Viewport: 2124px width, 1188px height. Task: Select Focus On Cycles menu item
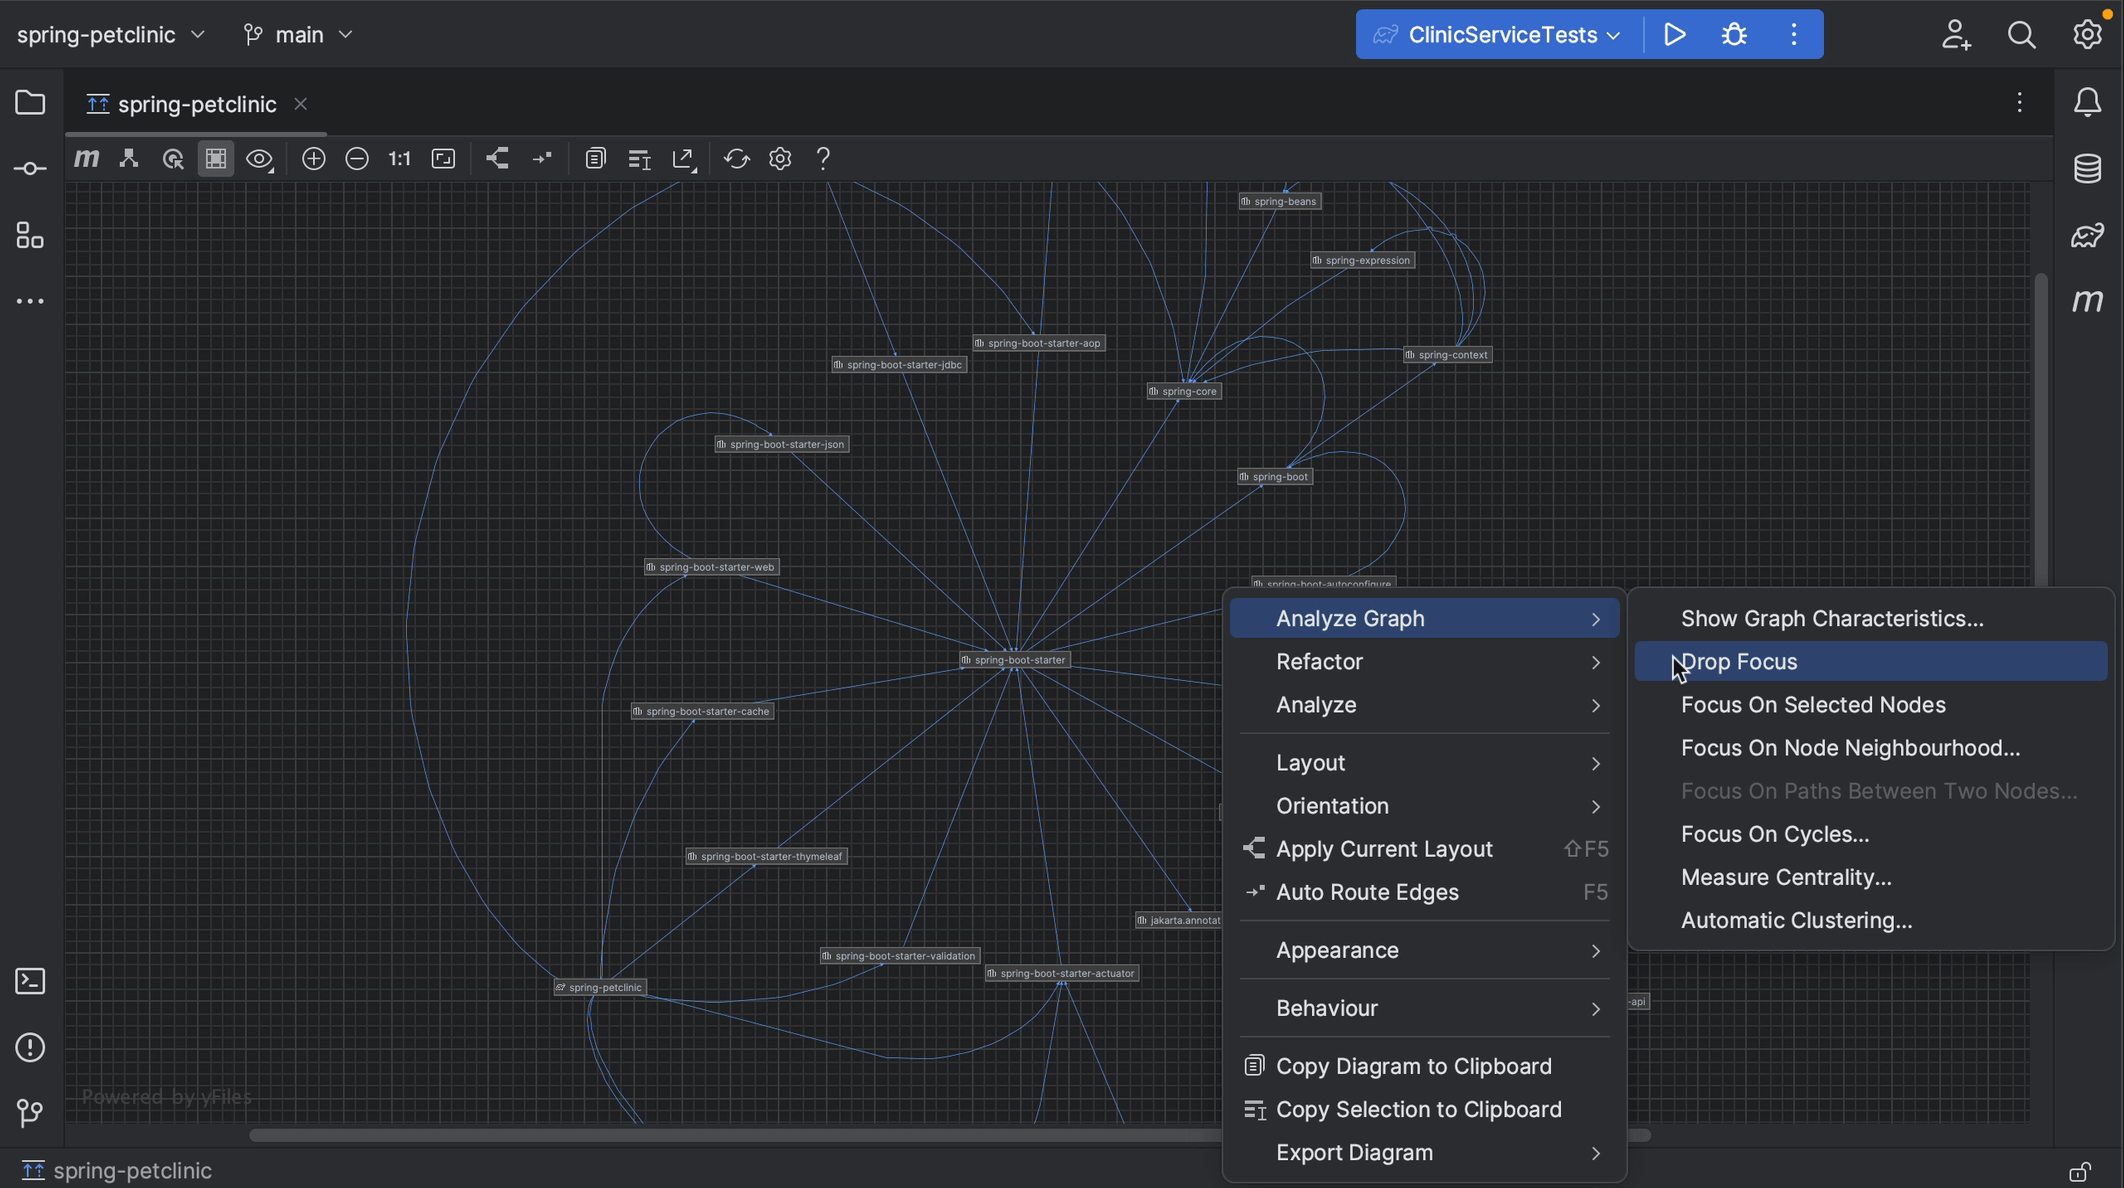(1772, 833)
